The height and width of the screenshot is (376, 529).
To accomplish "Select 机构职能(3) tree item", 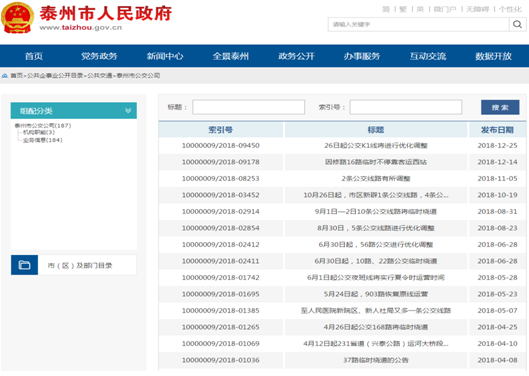I will pyautogui.click(x=39, y=132).
